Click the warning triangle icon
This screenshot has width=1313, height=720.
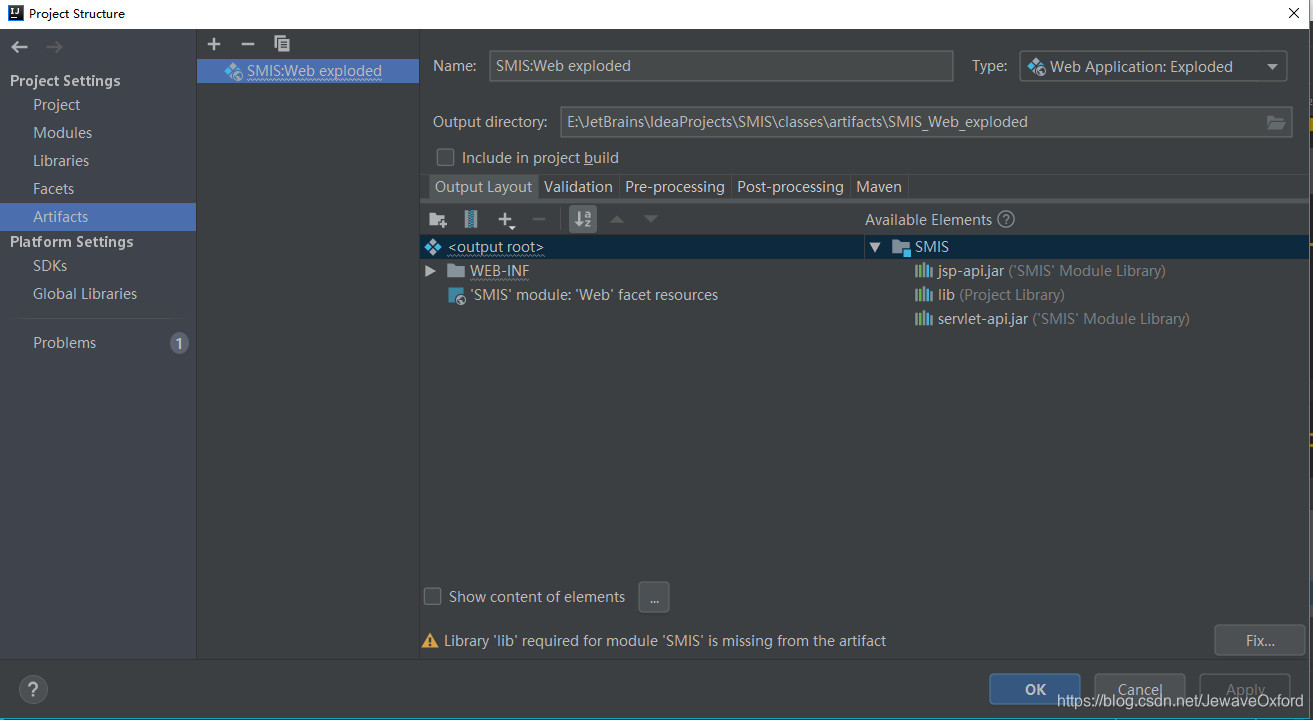430,641
